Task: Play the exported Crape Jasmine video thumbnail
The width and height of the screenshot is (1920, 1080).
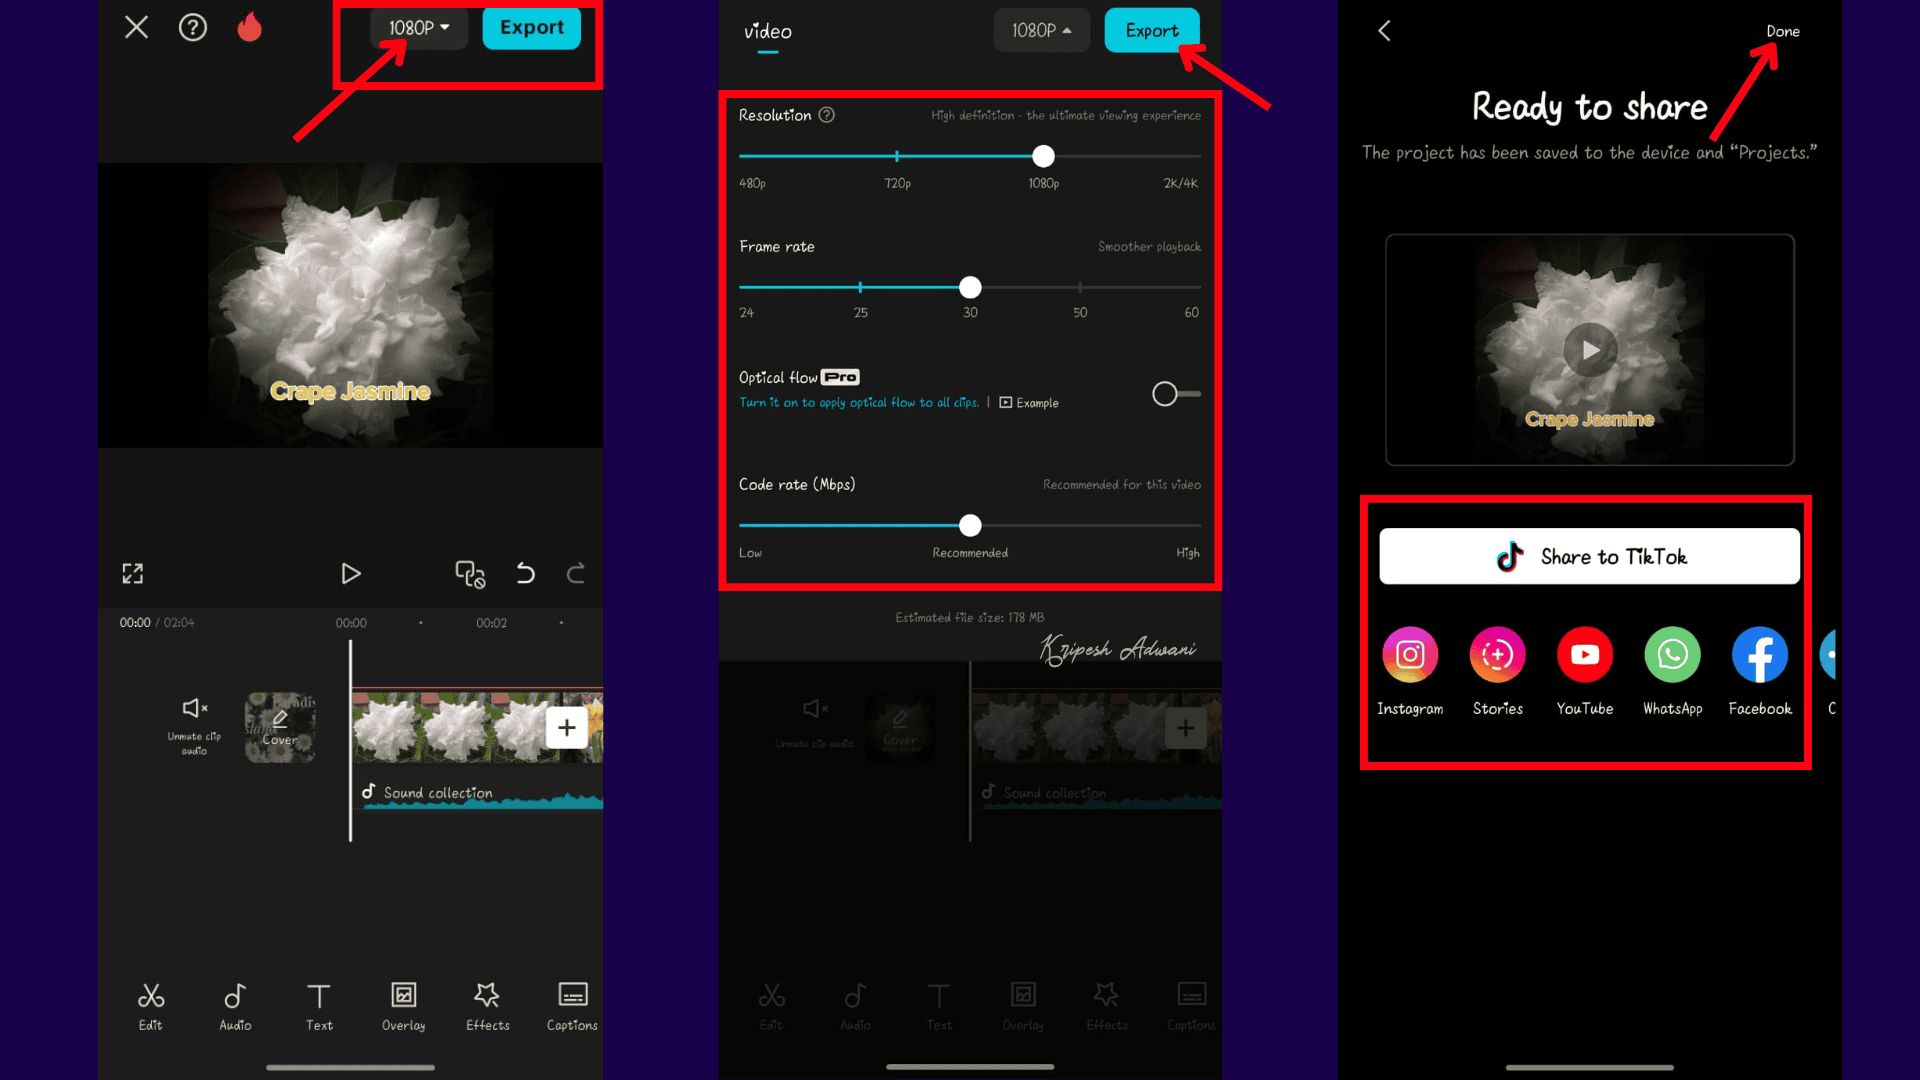Action: (1589, 350)
